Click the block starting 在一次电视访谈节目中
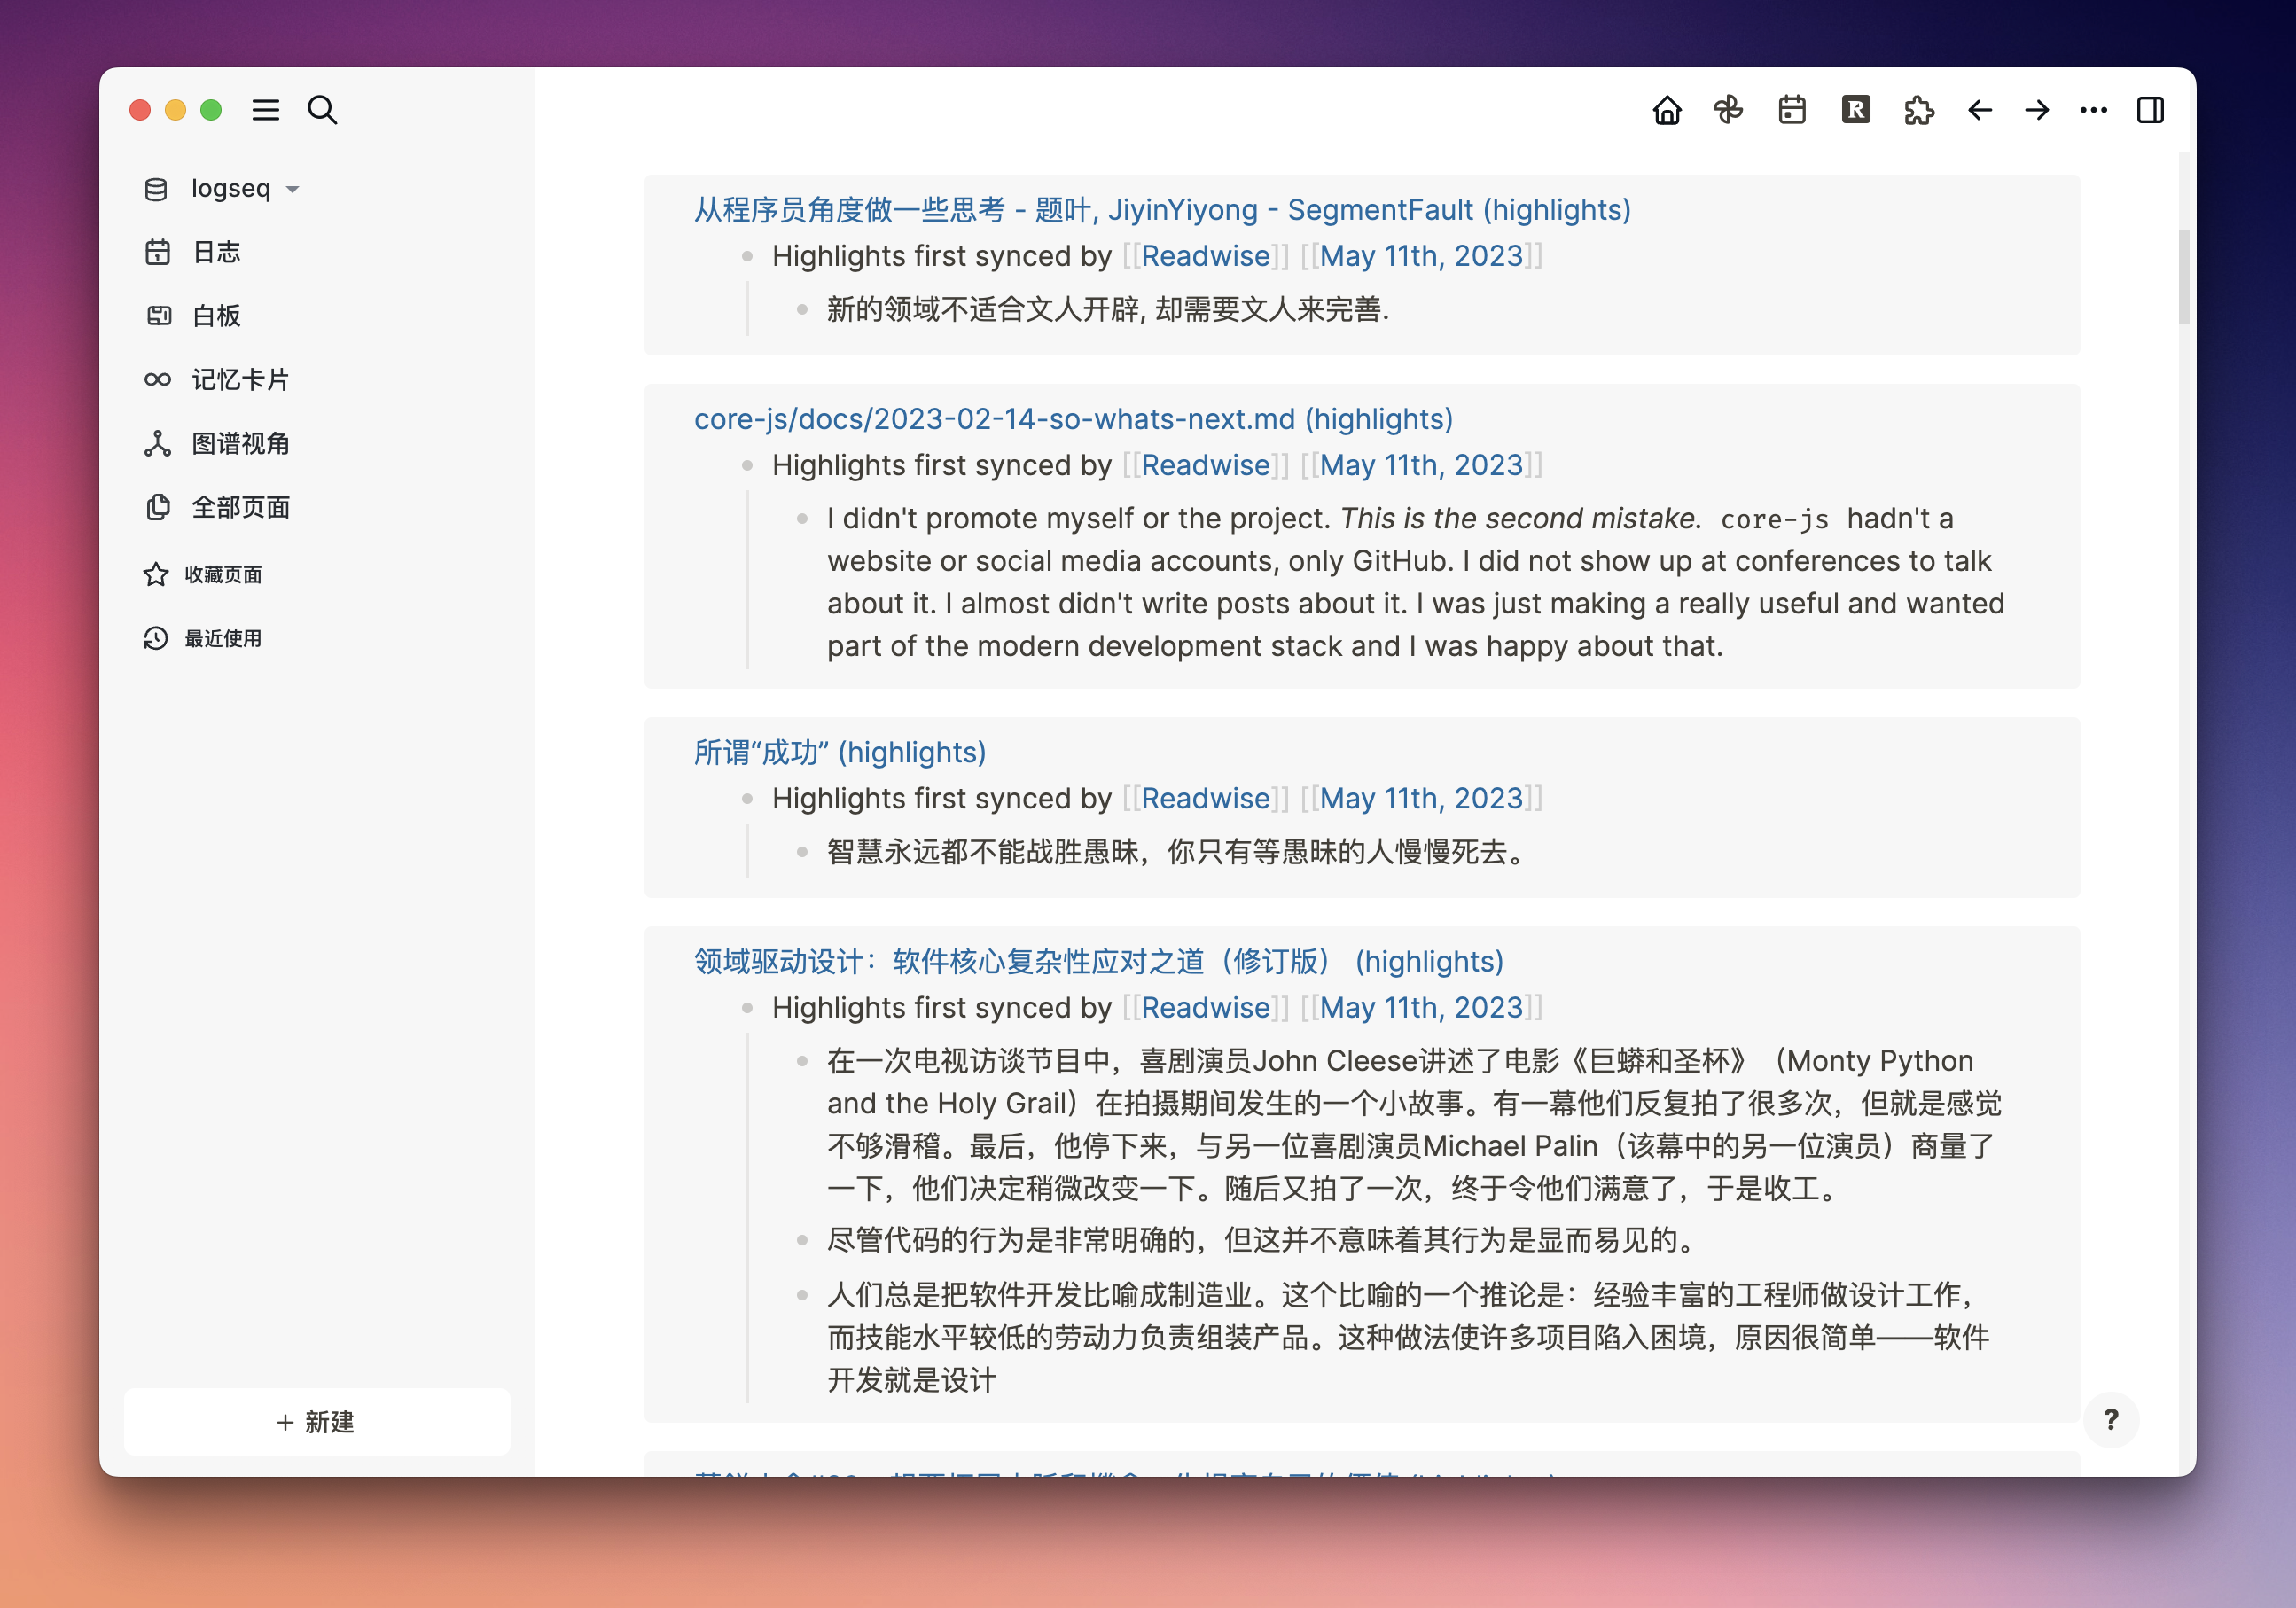Screen dimensions: 2296x1608 pyautogui.click(x=1414, y=1124)
